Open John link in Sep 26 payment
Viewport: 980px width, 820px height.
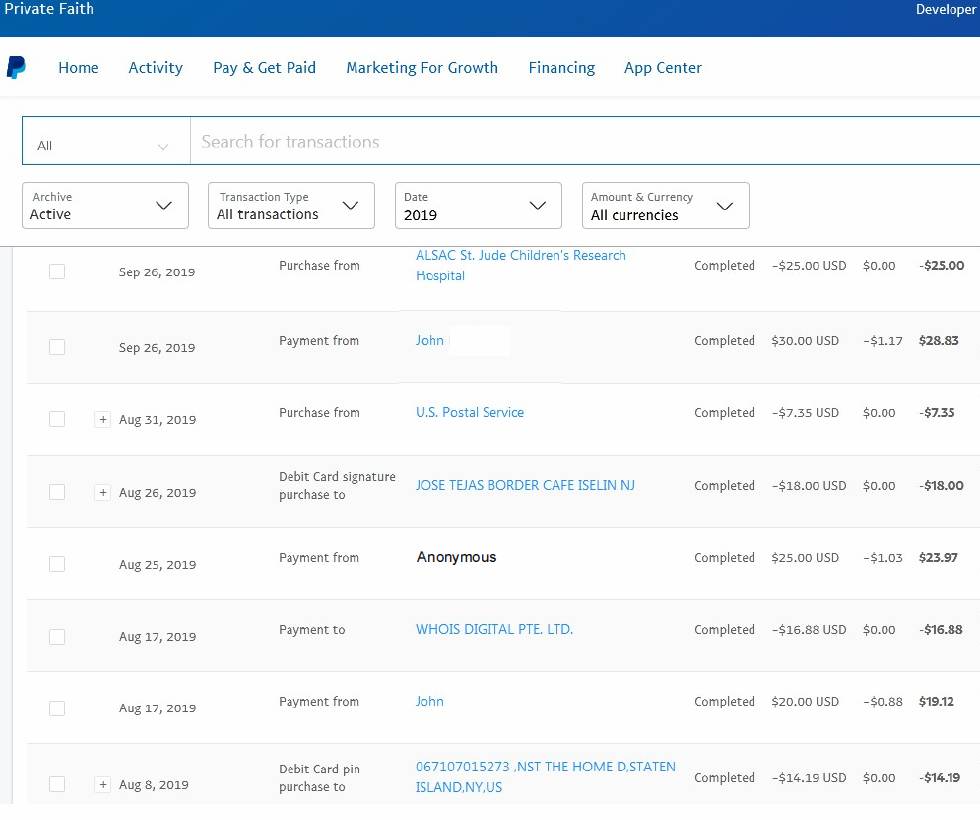click(x=430, y=341)
